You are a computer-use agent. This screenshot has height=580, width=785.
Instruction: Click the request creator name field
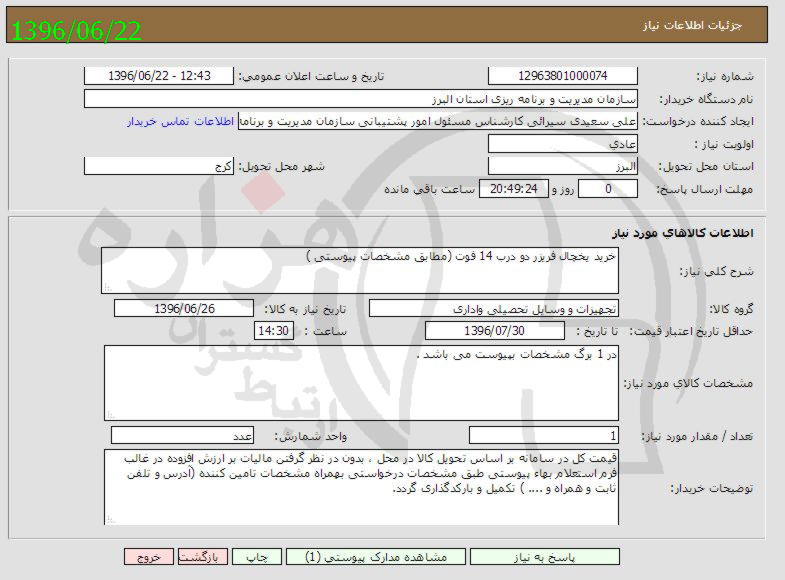pos(438,122)
